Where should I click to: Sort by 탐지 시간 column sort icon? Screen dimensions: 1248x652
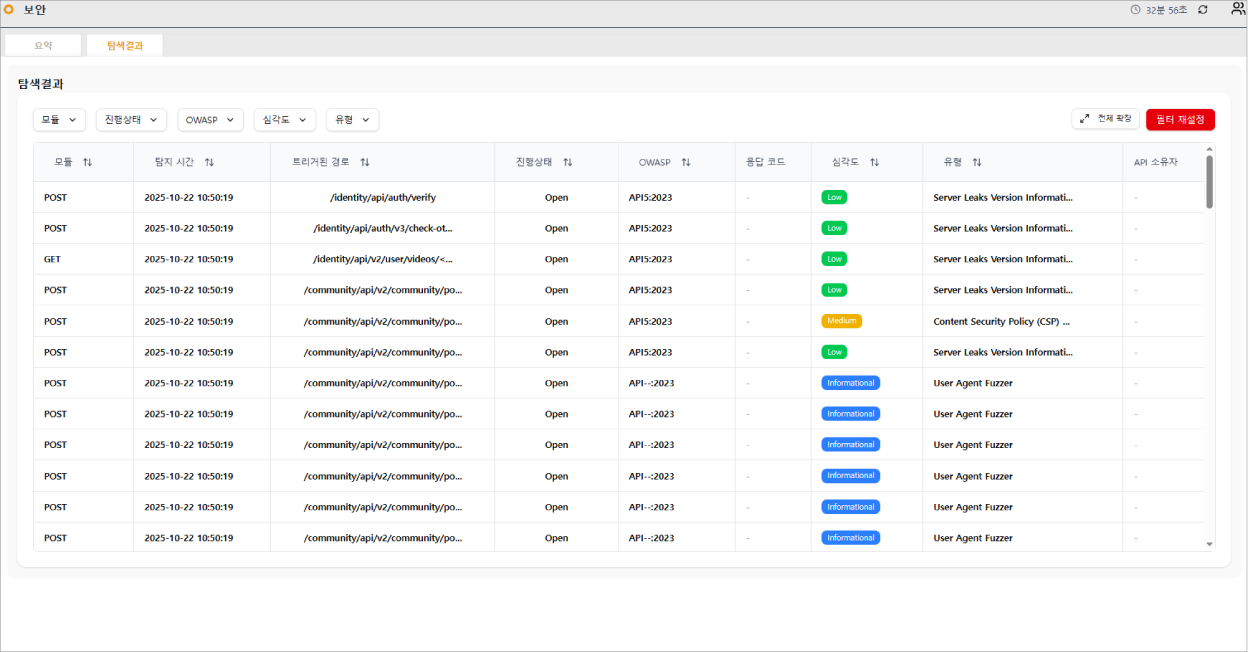point(209,162)
